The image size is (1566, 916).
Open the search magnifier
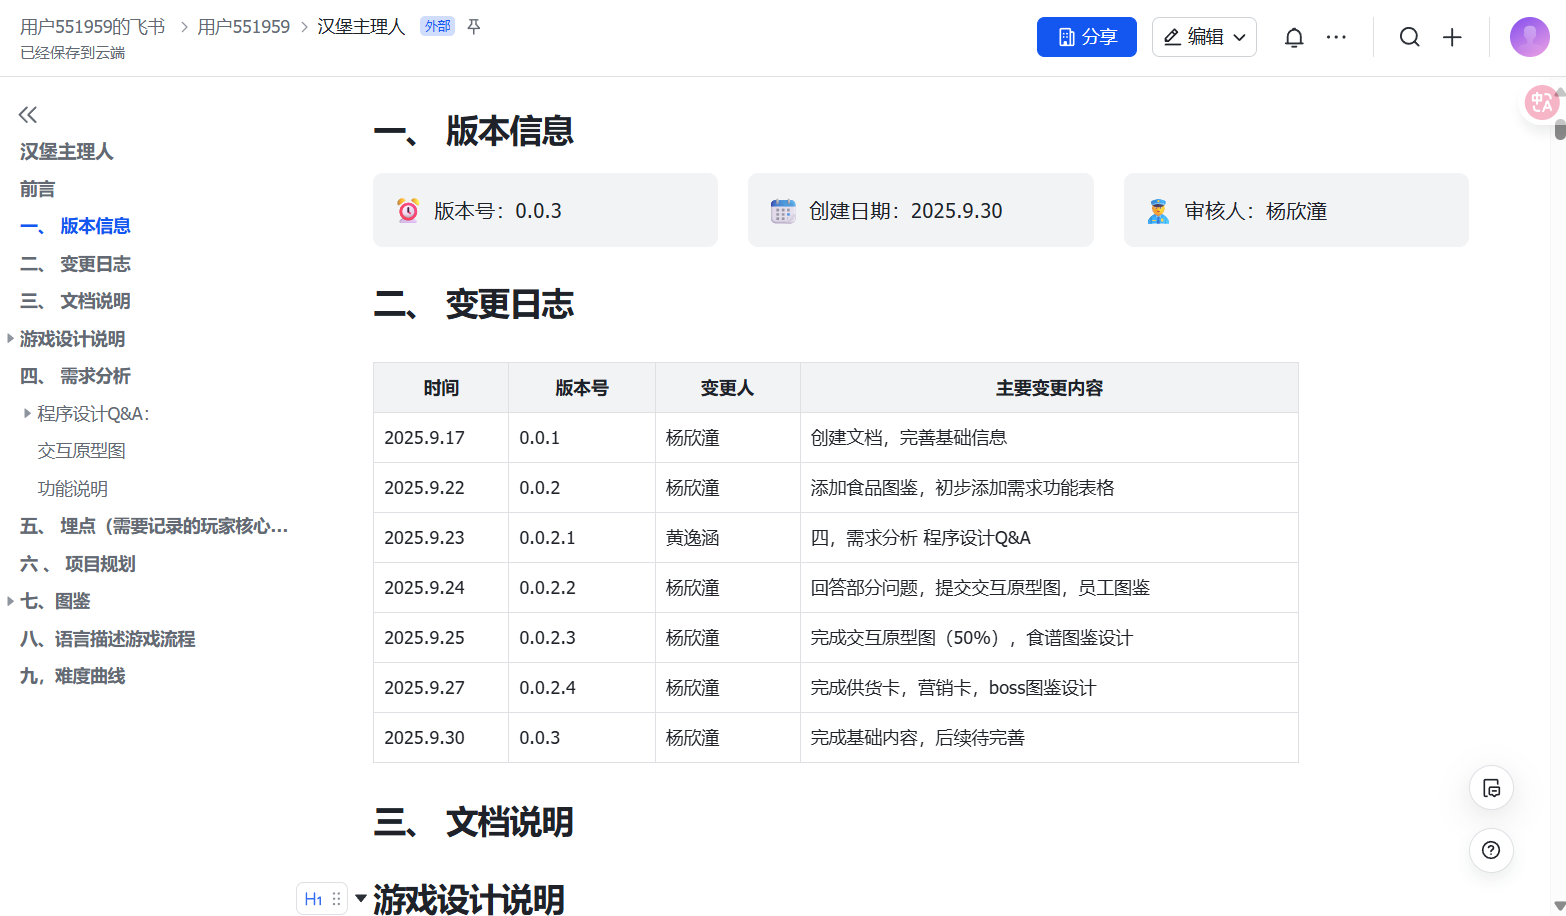click(1410, 37)
